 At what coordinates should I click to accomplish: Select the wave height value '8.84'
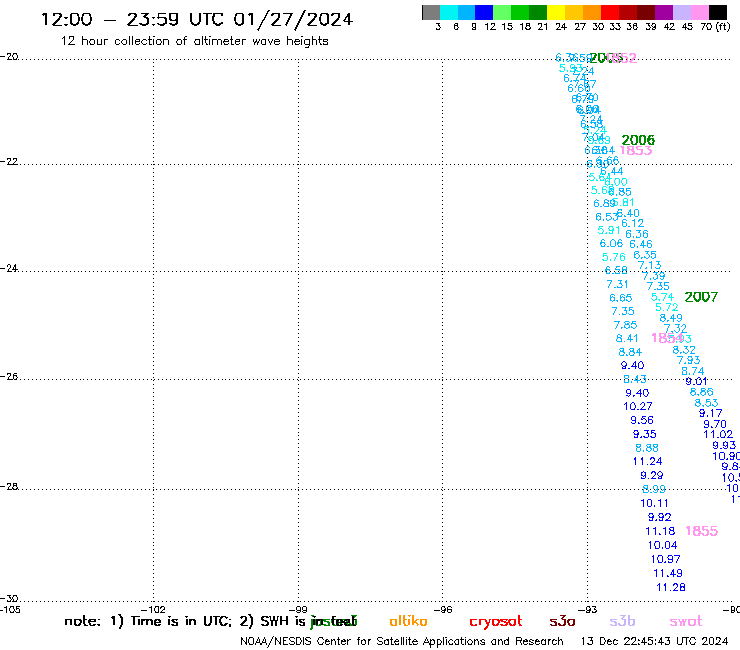pyautogui.click(x=630, y=352)
